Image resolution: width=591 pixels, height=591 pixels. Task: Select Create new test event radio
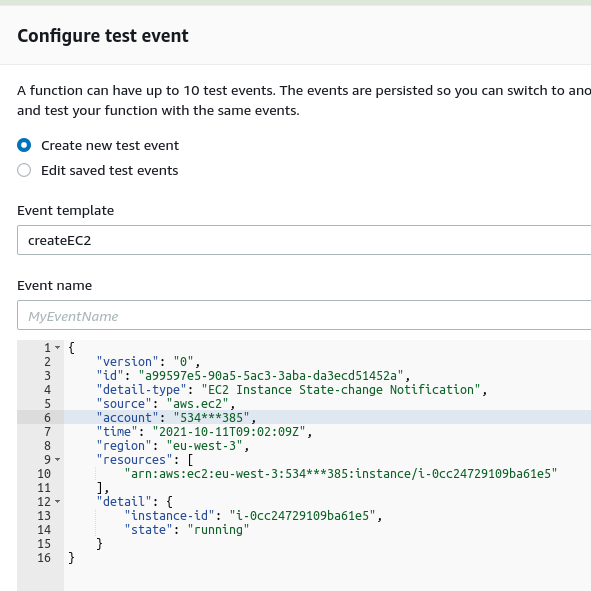24,145
